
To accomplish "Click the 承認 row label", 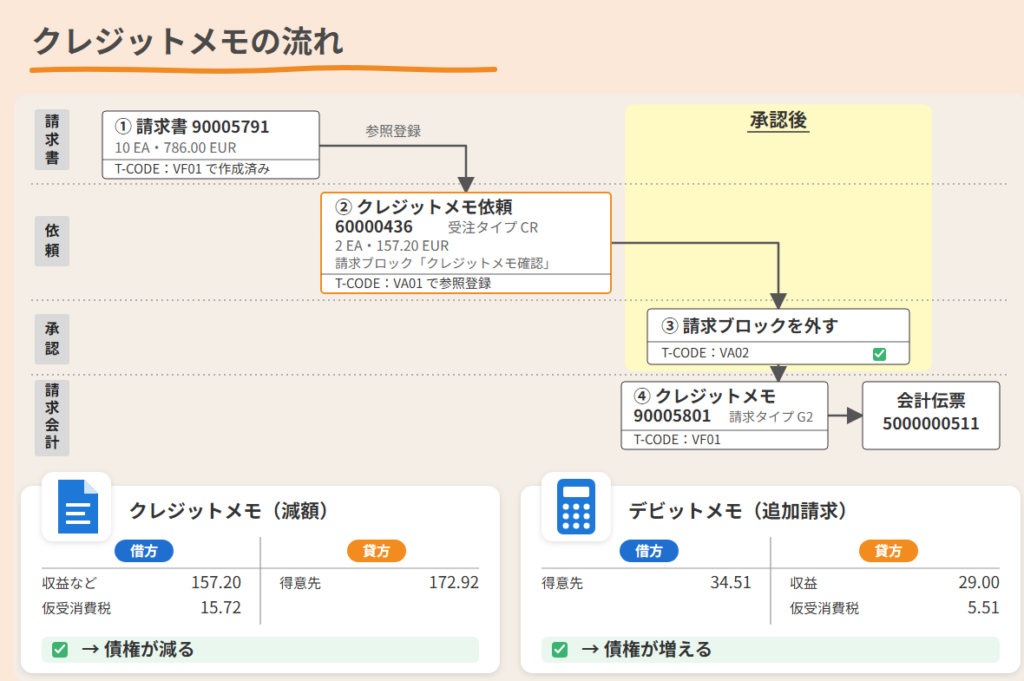I will click(x=52, y=339).
